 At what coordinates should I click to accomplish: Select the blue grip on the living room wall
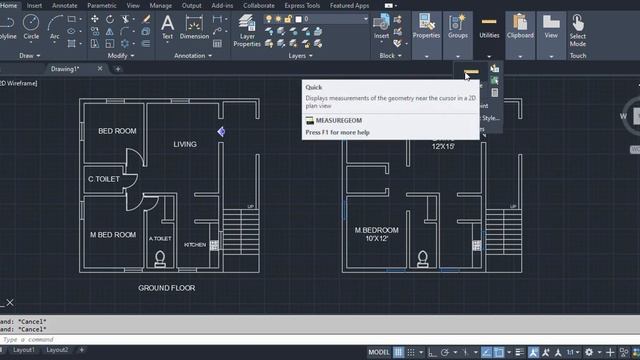221,131
